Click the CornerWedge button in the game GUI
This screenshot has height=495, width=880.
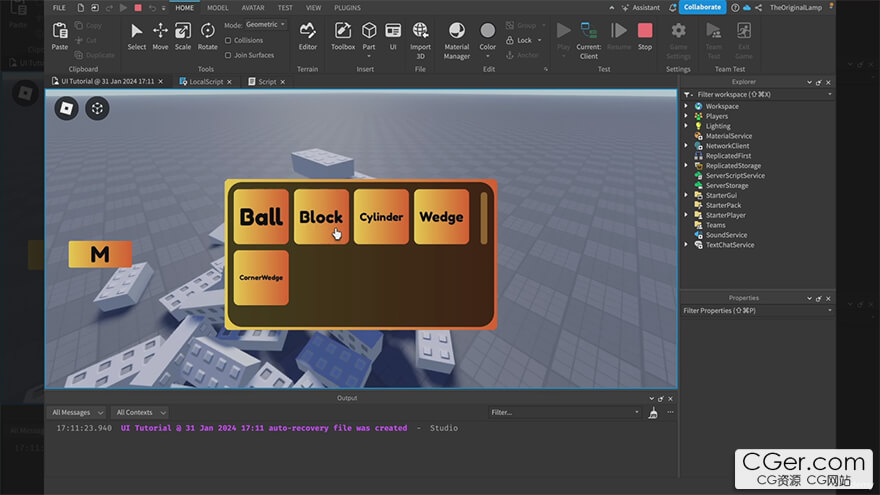click(x=261, y=278)
